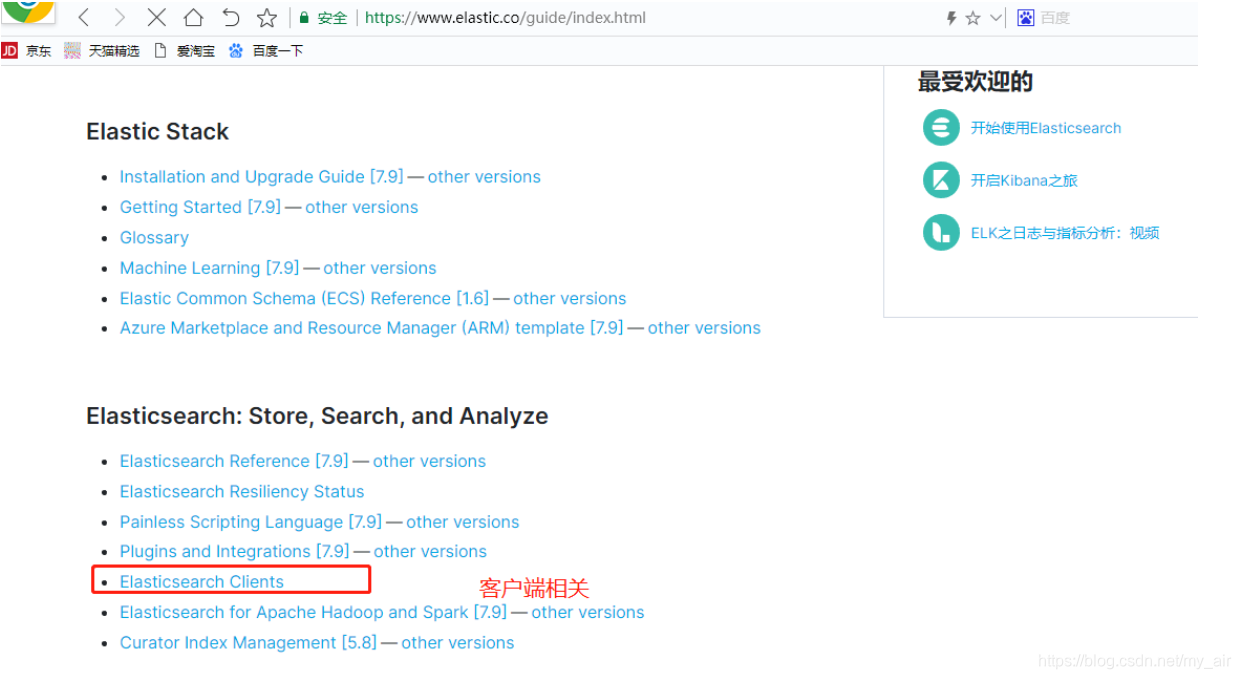
Task: Open other versions of Painless Scripting Language
Action: 463,522
